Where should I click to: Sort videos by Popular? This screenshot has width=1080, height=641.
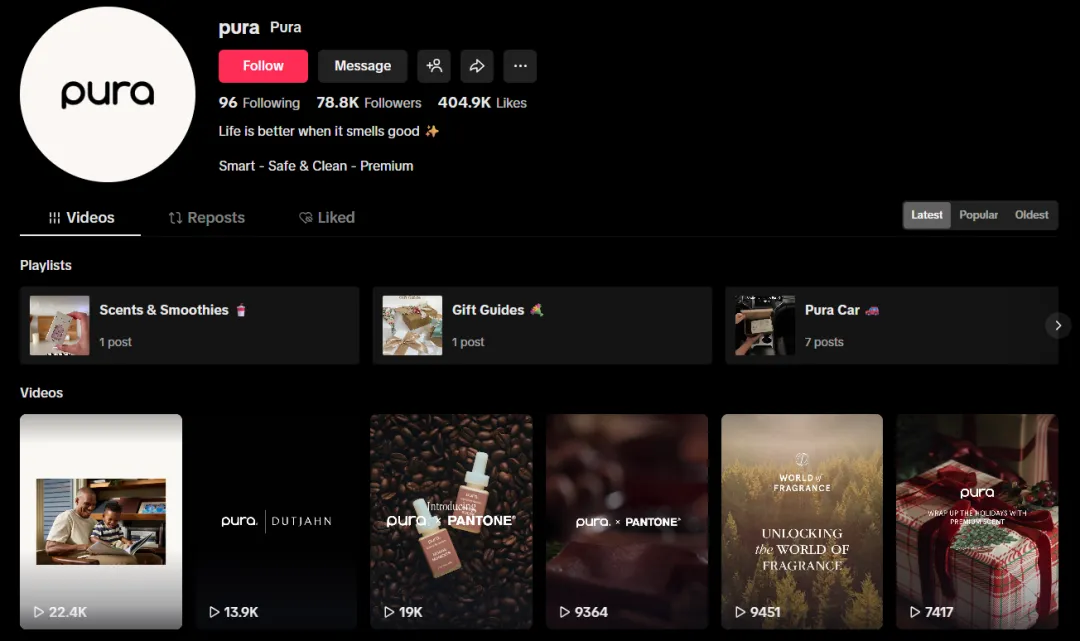point(978,215)
